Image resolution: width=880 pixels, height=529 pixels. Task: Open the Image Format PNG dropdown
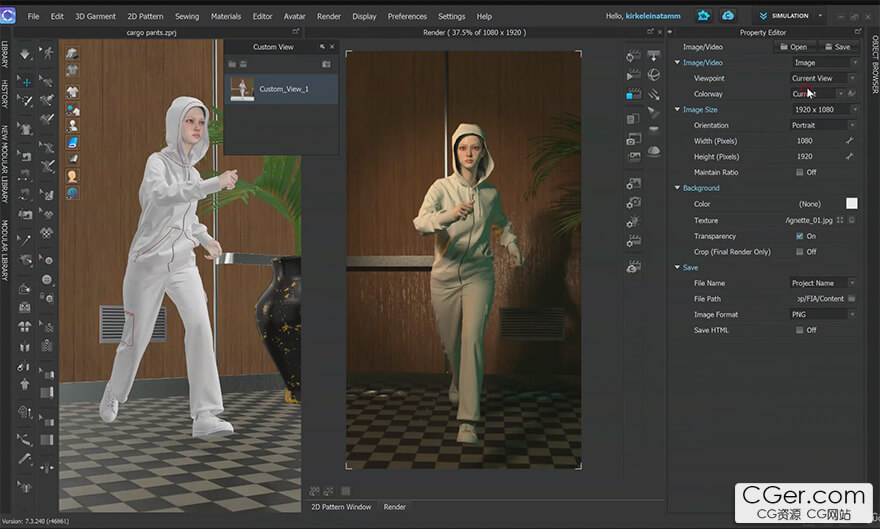823,315
